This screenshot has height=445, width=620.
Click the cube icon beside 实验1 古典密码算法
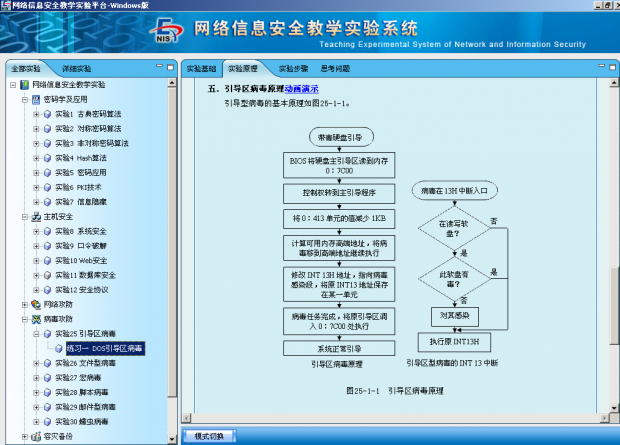[x=47, y=114]
